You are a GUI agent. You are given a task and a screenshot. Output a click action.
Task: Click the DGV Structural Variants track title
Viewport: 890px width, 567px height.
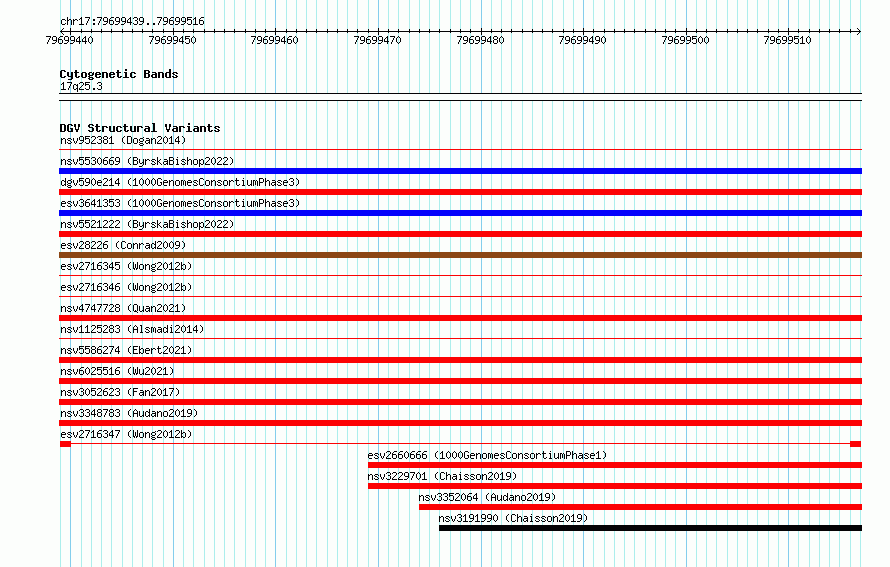point(140,128)
